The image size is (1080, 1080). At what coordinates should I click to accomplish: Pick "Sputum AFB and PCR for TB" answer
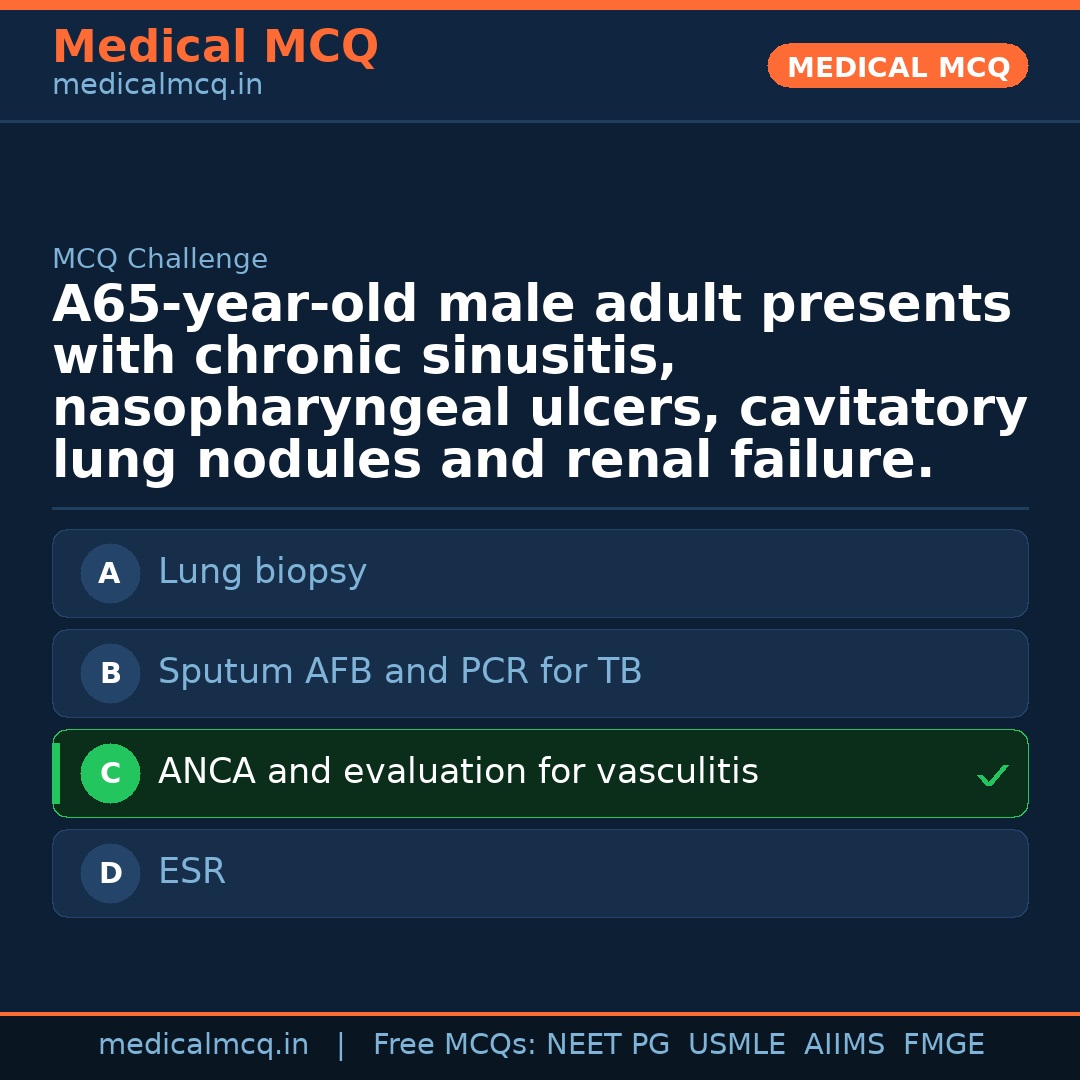[400, 672]
